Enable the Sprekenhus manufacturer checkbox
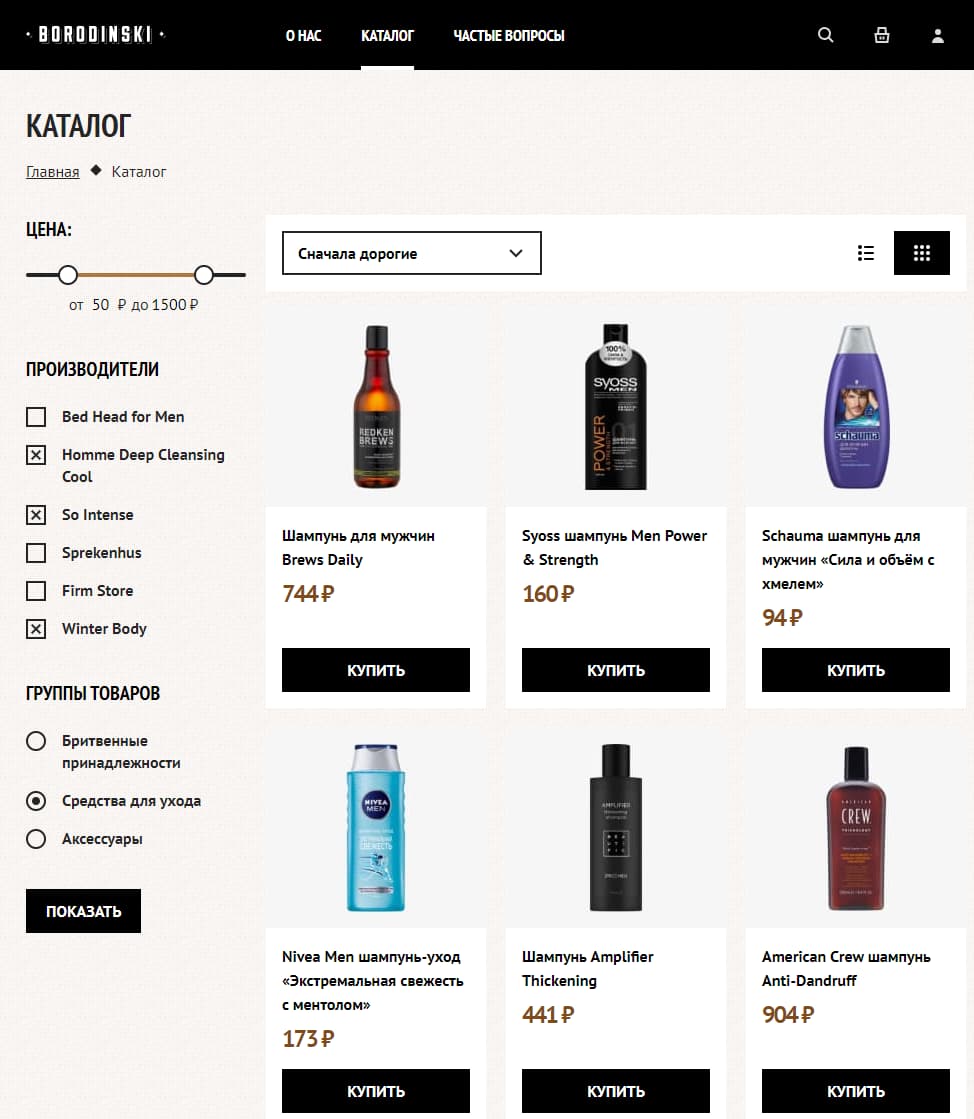Screen dimensions: 974x1119 point(36,553)
